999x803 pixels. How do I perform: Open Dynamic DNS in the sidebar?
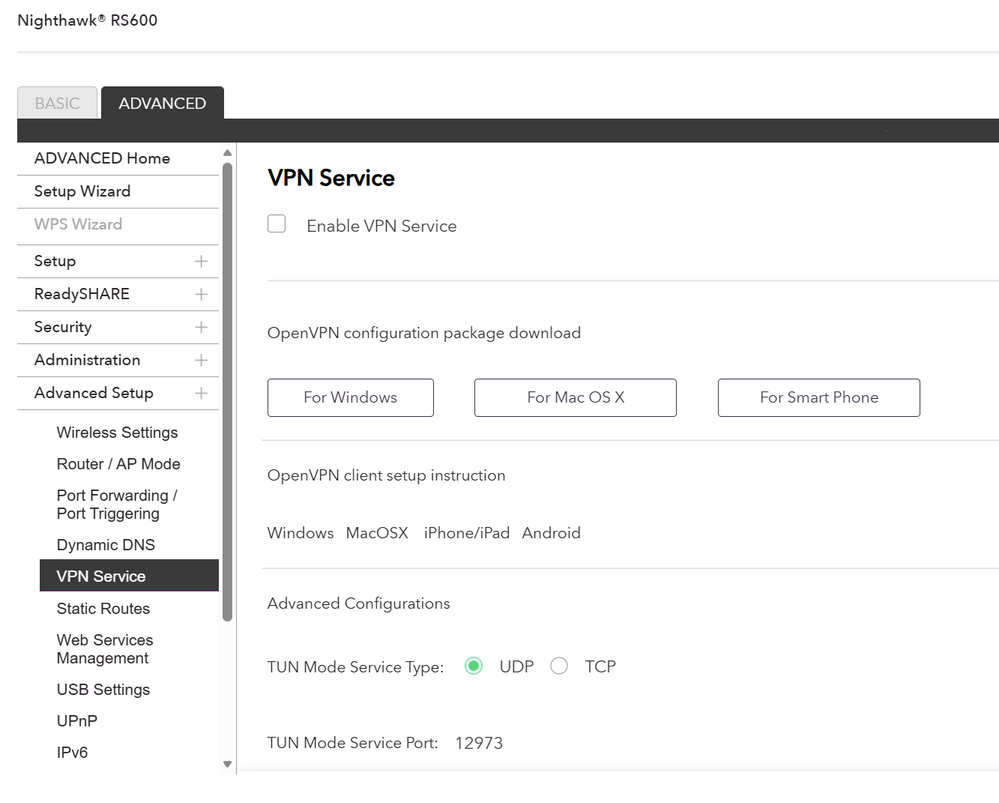(x=106, y=545)
